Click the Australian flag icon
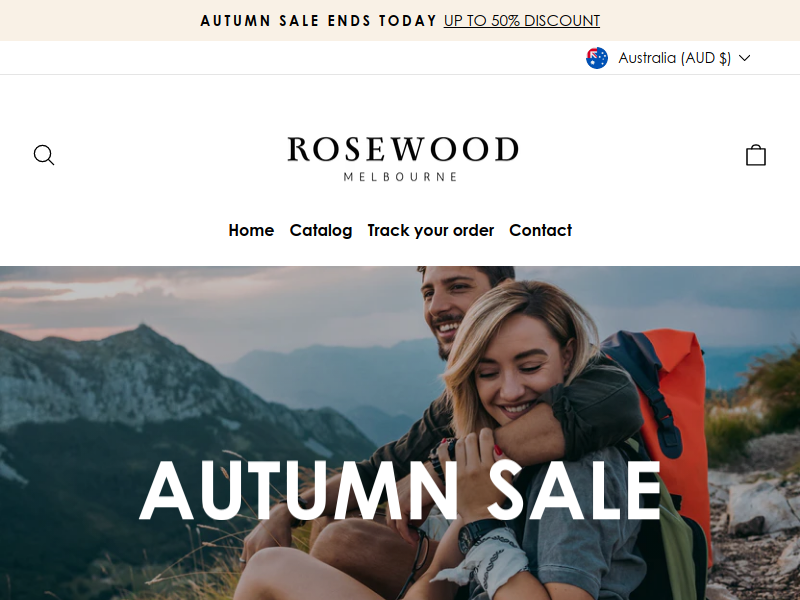The height and width of the screenshot is (600, 800). [596, 58]
